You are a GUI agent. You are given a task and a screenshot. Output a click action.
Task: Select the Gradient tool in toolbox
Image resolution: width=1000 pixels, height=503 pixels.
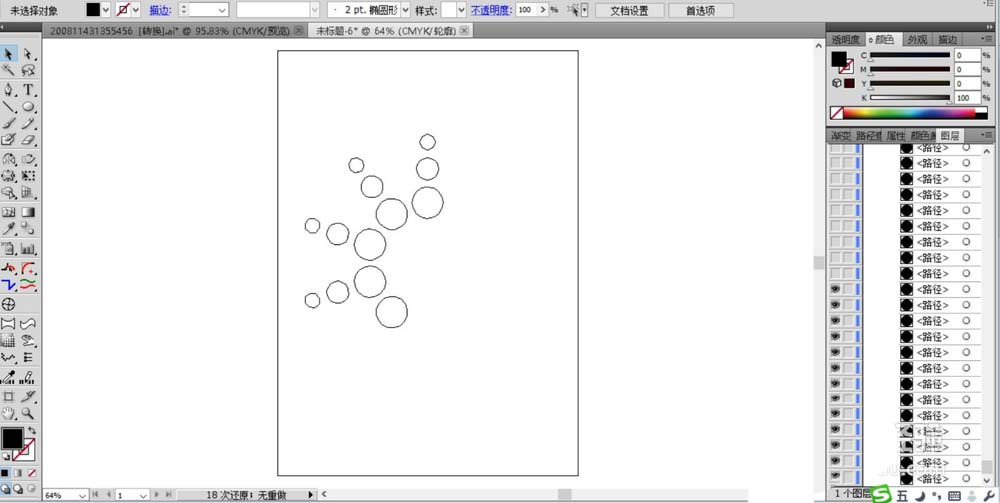(x=28, y=212)
